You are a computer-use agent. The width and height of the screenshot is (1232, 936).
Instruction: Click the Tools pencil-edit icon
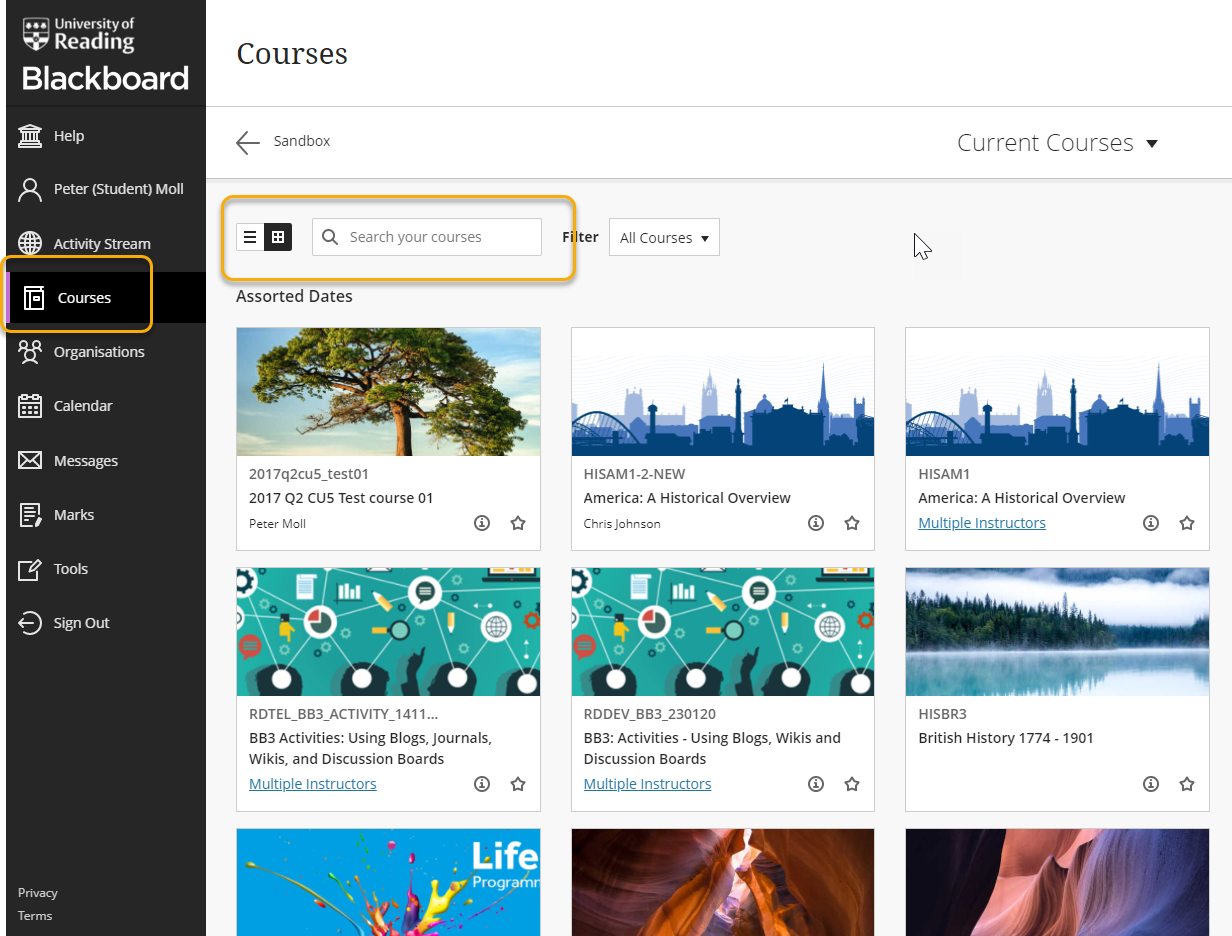[x=30, y=569]
